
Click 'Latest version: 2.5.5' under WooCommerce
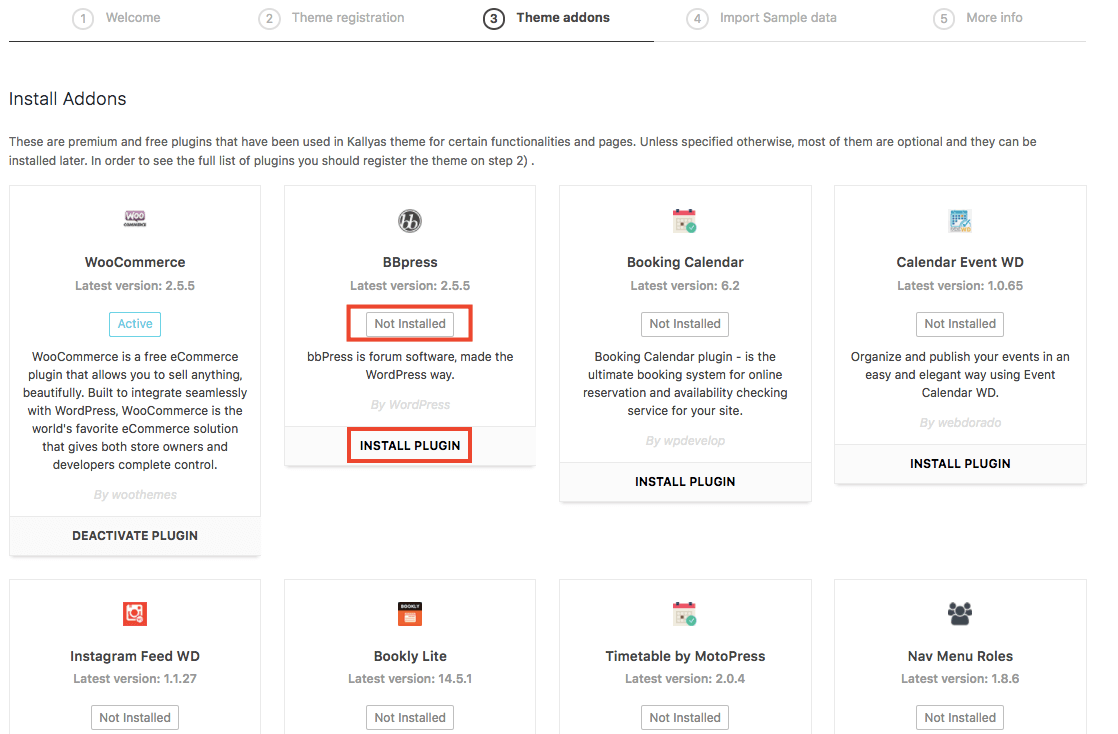click(135, 286)
